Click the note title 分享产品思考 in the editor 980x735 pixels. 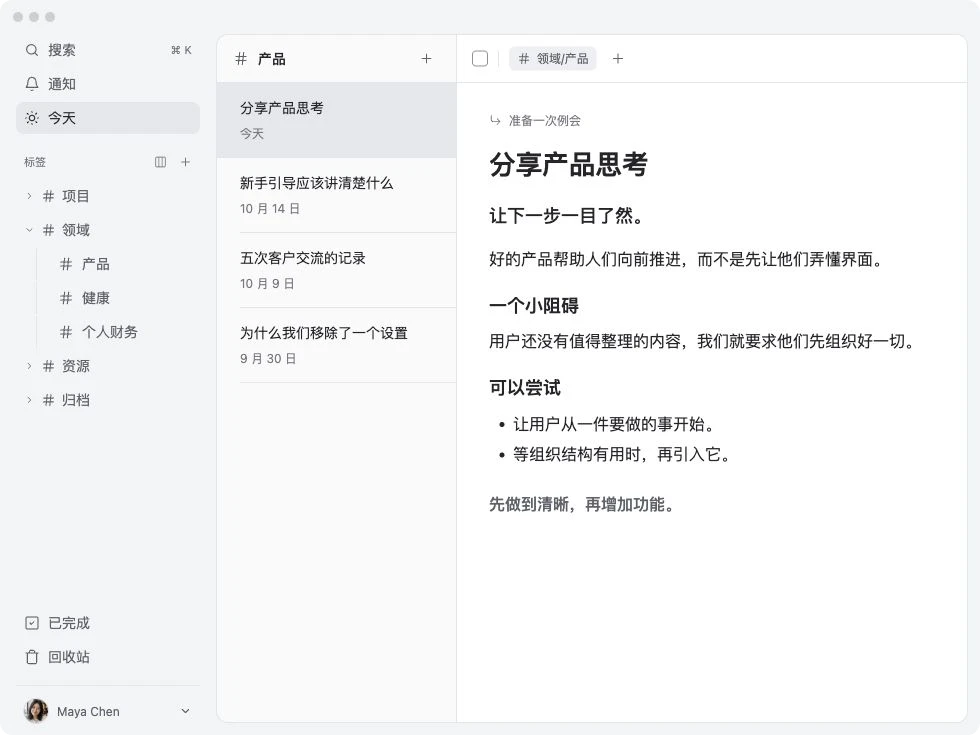(568, 164)
